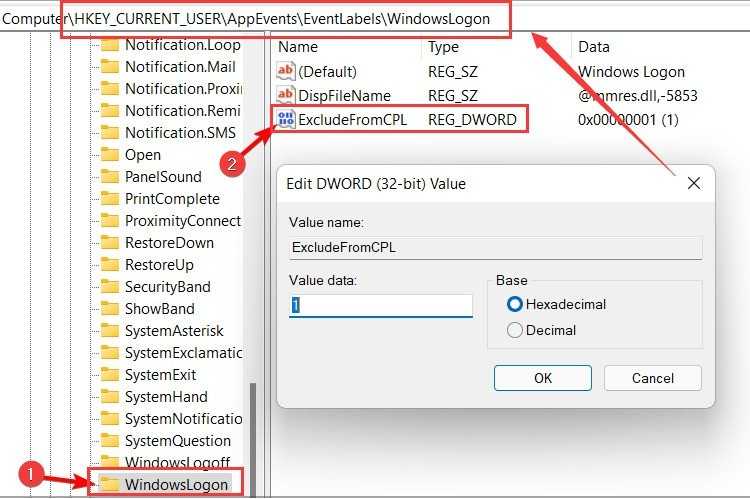The height and width of the screenshot is (499, 750).
Task: Click the ExcludeFromCPL DWORD value icon
Action: pyautogui.click(x=287, y=120)
